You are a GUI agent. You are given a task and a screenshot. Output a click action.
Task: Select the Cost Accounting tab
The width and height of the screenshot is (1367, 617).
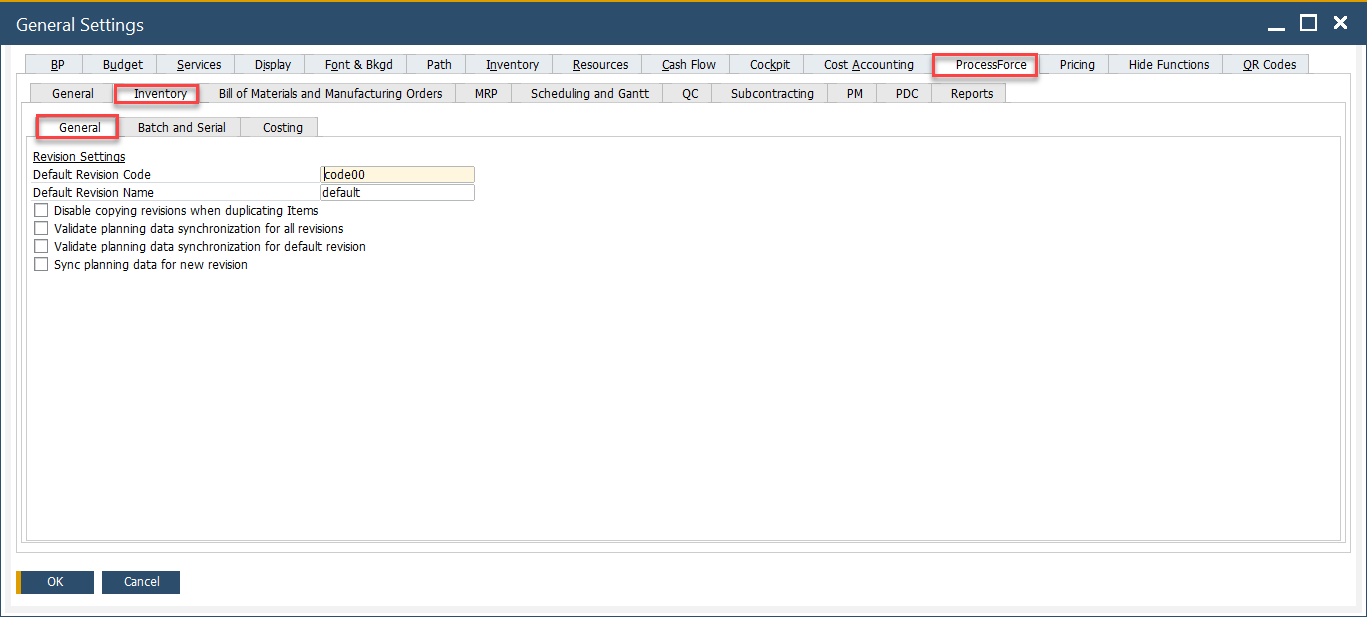tap(868, 65)
